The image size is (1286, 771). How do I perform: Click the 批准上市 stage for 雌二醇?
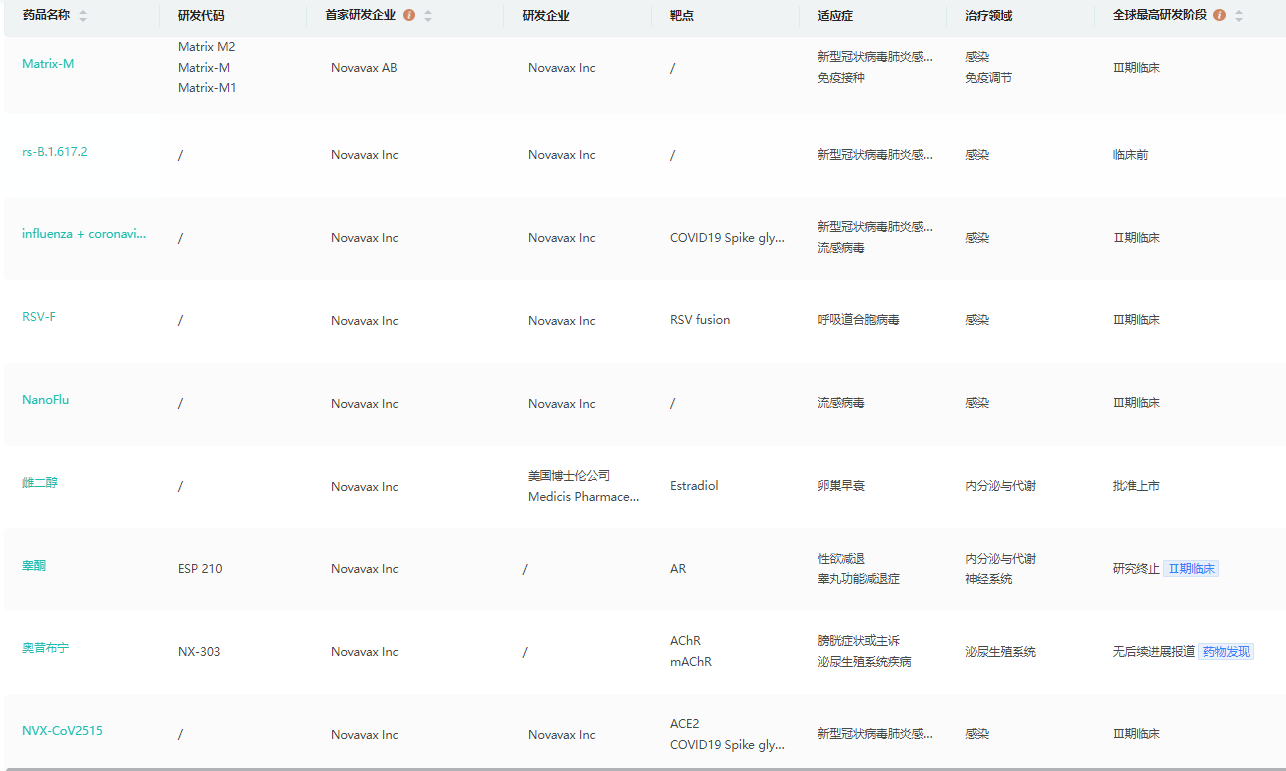click(1136, 486)
